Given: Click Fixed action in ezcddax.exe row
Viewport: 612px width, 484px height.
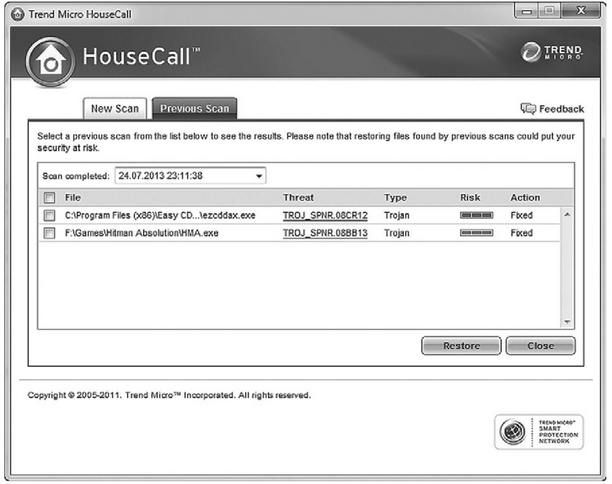Looking at the screenshot, I should (521, 215).
